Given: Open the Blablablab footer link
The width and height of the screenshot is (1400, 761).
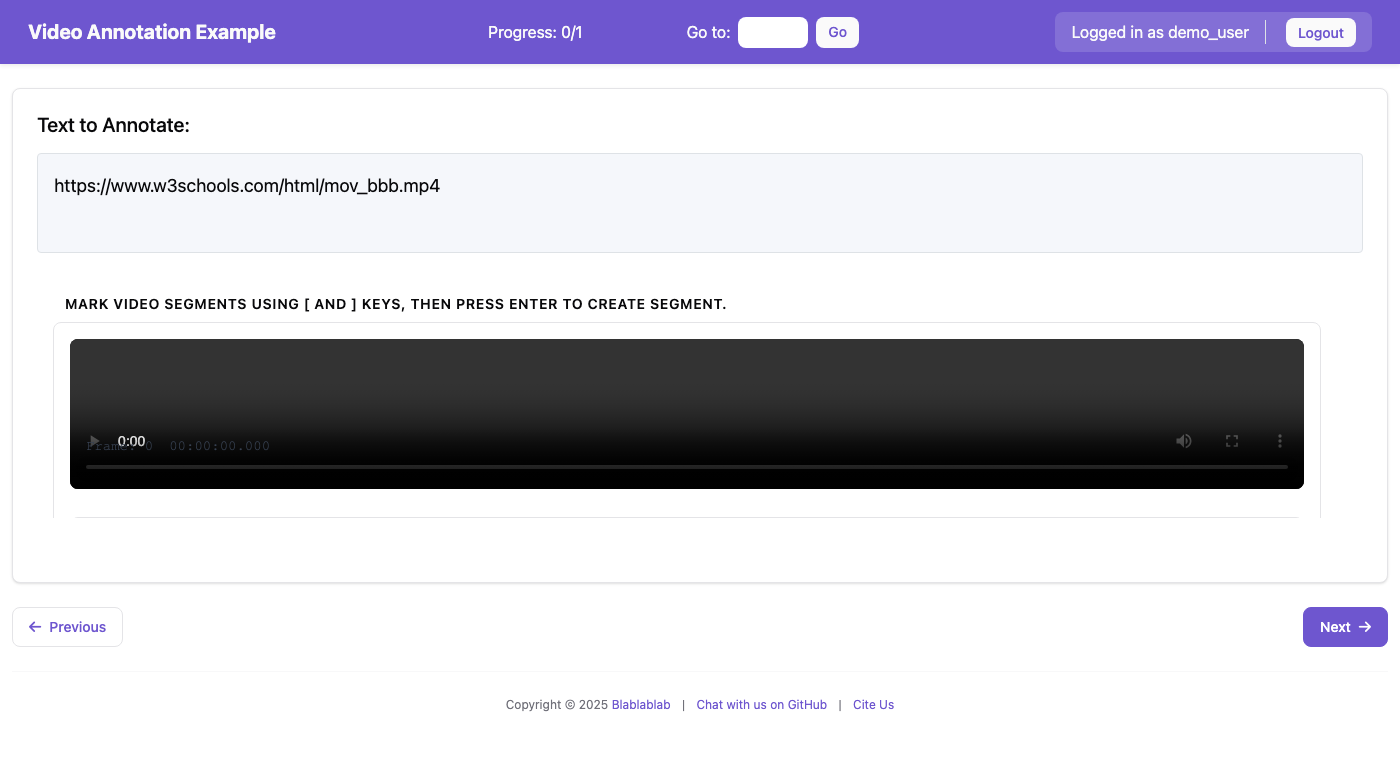Looking at the screenshot, I should 641,705.
